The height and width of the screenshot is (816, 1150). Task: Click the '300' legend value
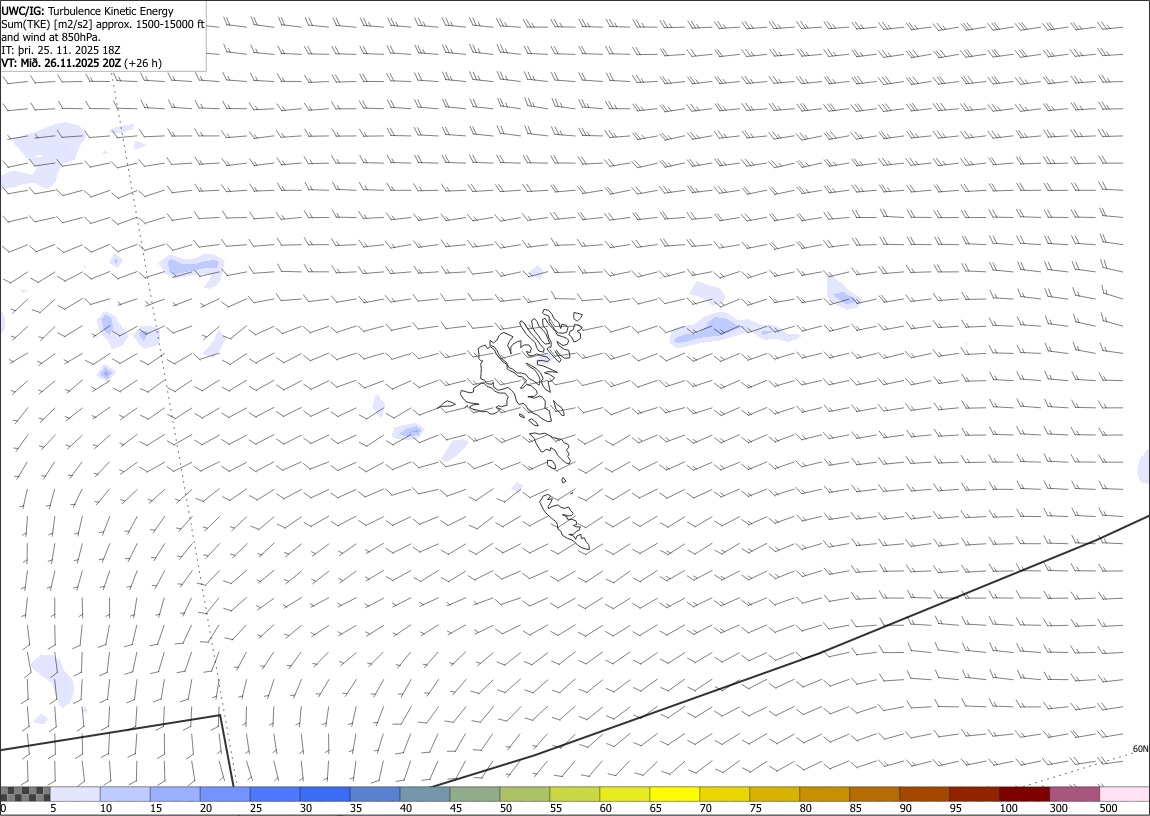point(1058,808)
